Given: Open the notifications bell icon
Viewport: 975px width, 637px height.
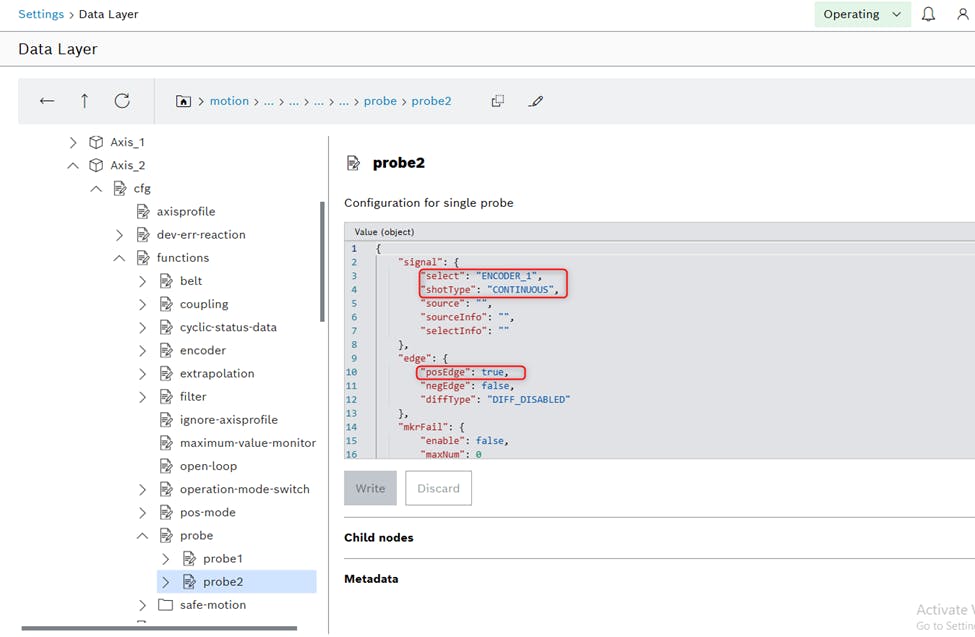Looking at the screenshot, I should [x=928, y=14].
